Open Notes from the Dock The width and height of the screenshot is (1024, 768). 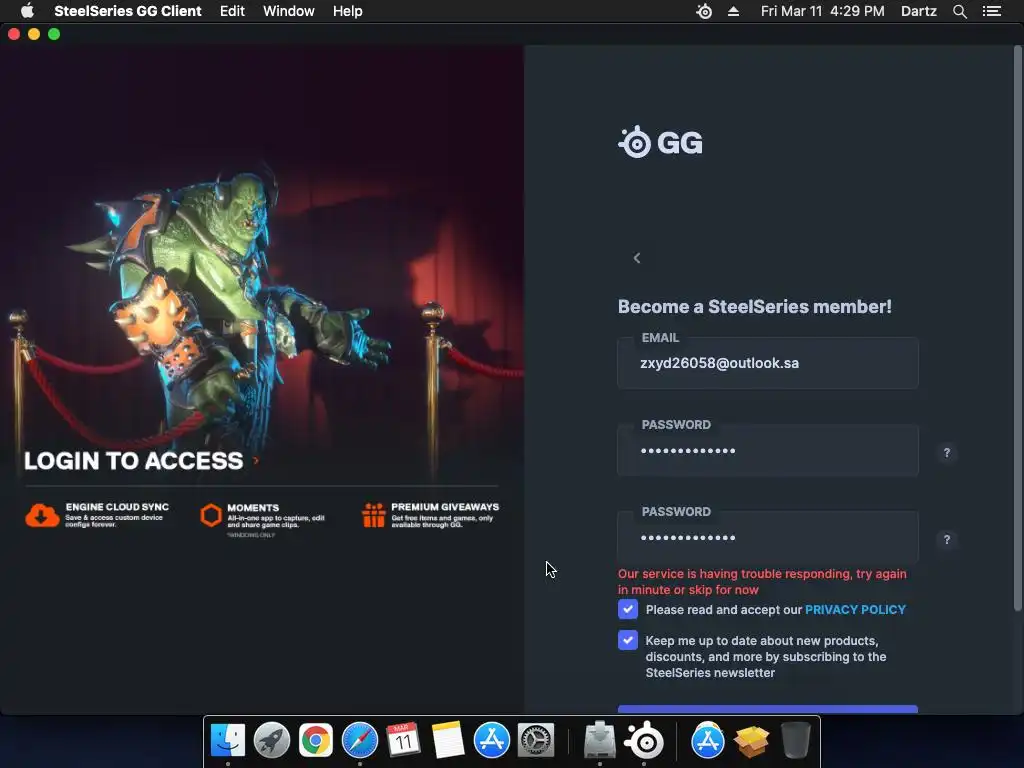[447, 741]
